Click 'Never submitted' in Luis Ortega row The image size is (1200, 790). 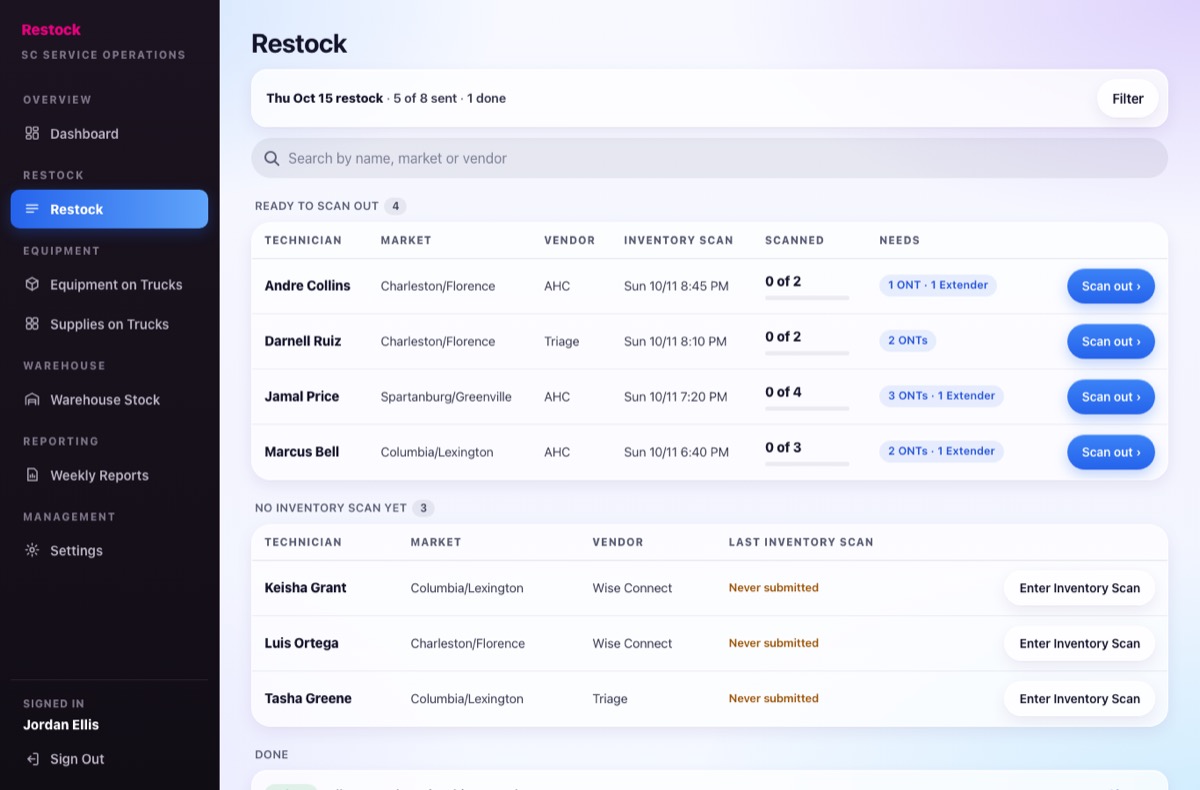click(x=773, y=643)
